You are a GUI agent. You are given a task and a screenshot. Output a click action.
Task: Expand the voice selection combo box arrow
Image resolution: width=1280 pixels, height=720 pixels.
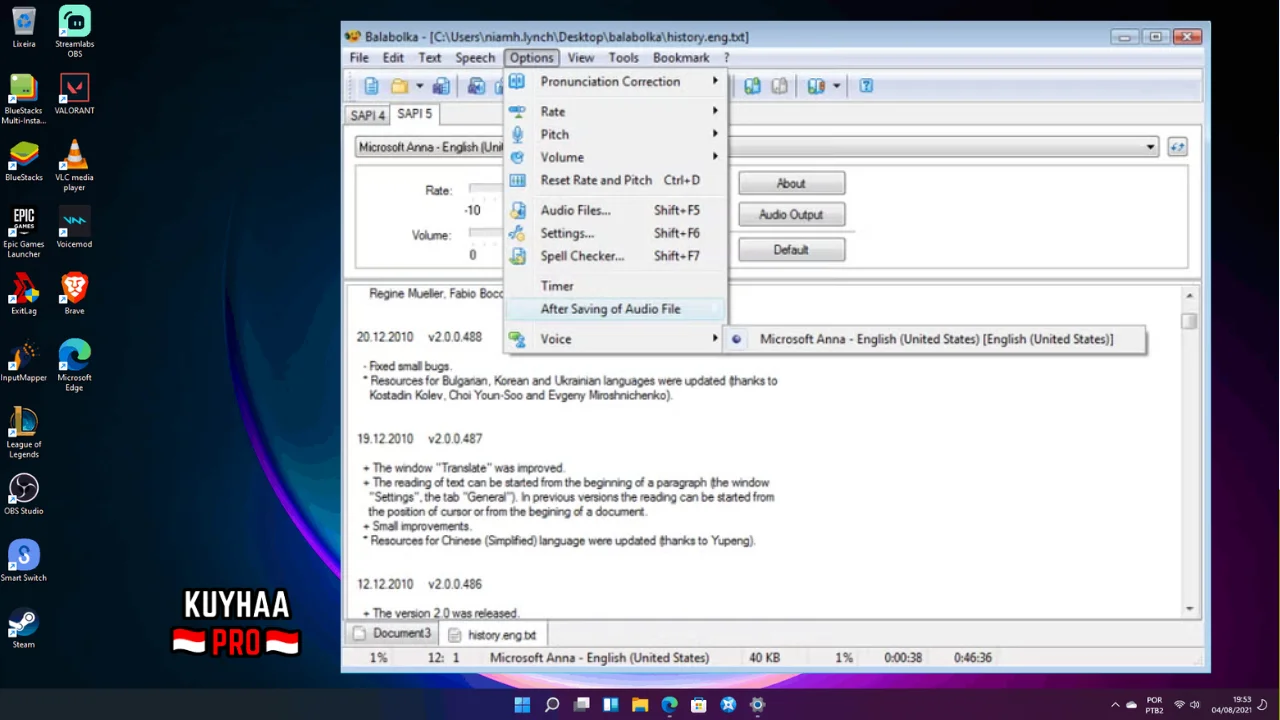[x=1150, y=147]
